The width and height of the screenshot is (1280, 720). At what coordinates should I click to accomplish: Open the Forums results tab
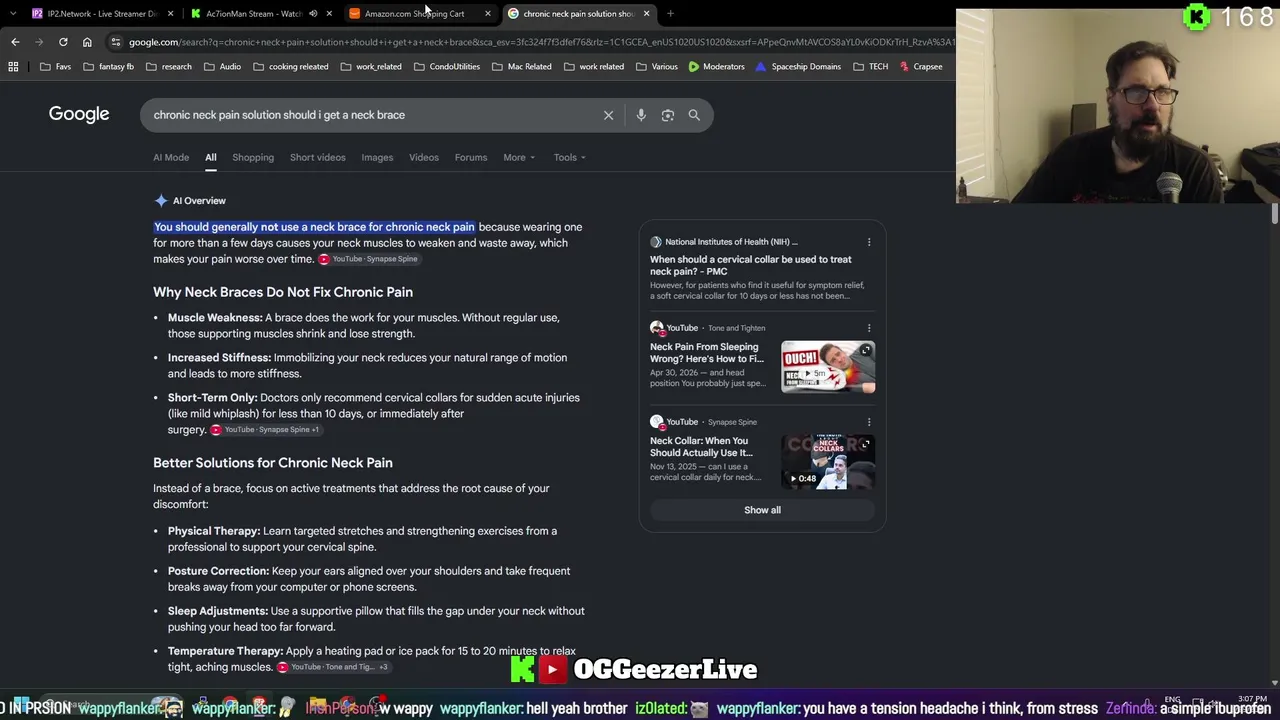[x=471, y=157]
